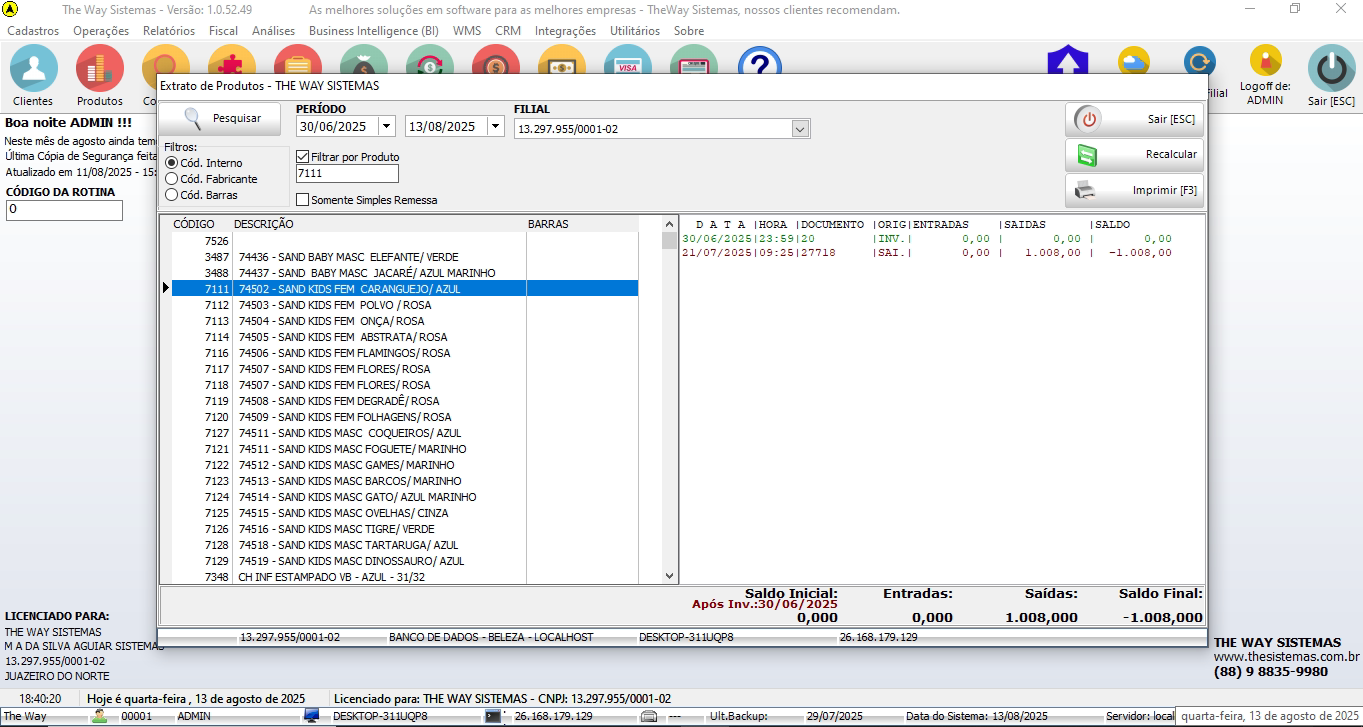Enable the Somente Simples Remessa checkbox
This screenshot has width=1363, height=727.
[x=303, y=200]
